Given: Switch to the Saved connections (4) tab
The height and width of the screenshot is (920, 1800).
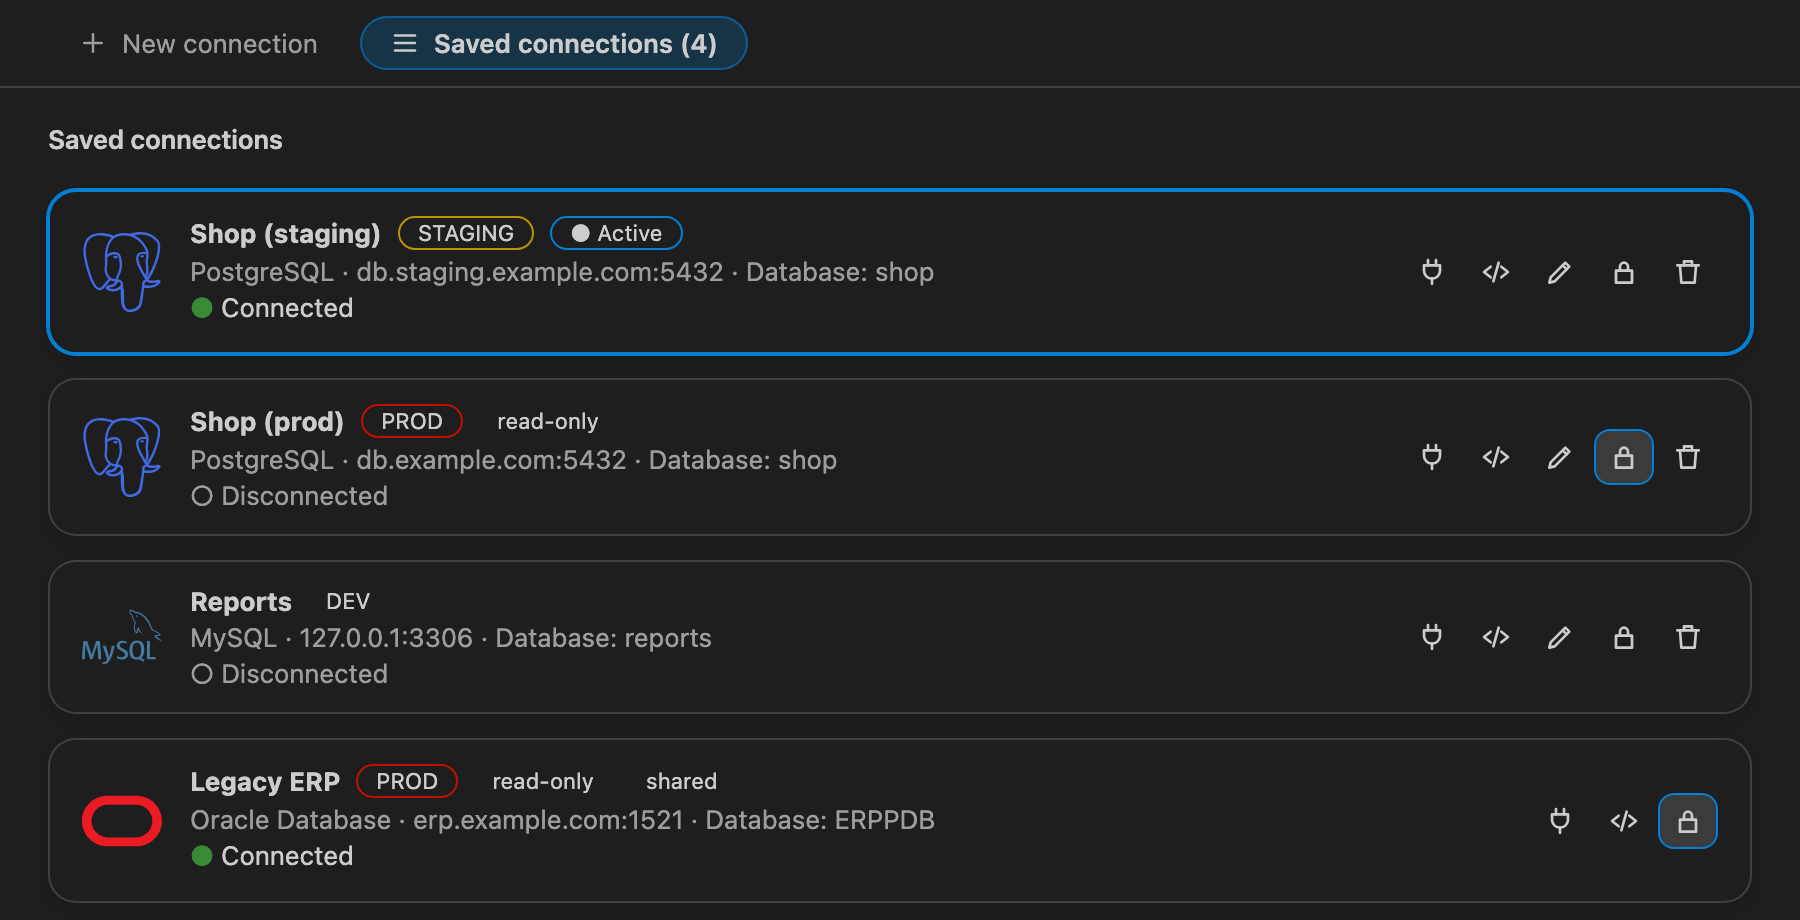Looking at the screenshot, I should [554, 43].
